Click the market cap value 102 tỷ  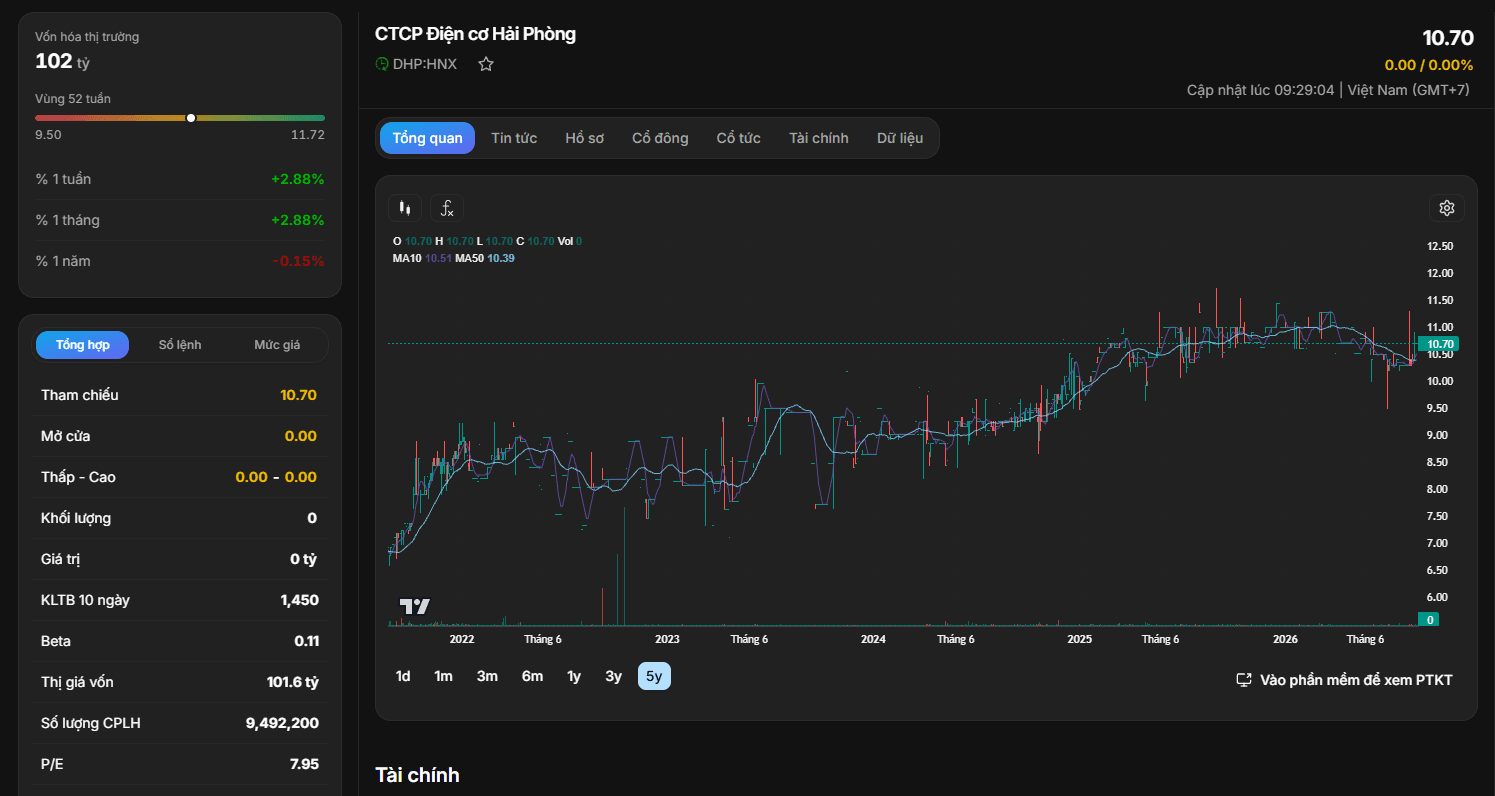[x=63, y=61]
